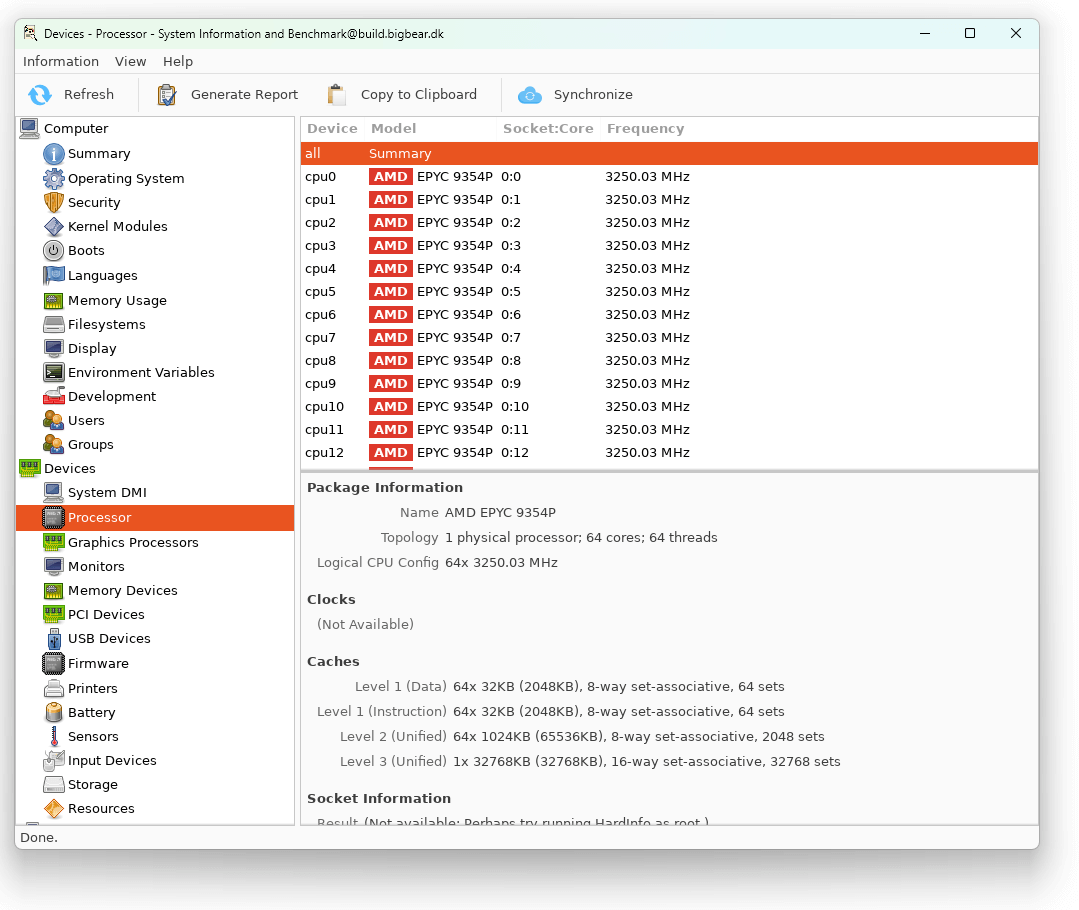Select the Development icon
Viewport: 1079px width, 910px height.
54,396
